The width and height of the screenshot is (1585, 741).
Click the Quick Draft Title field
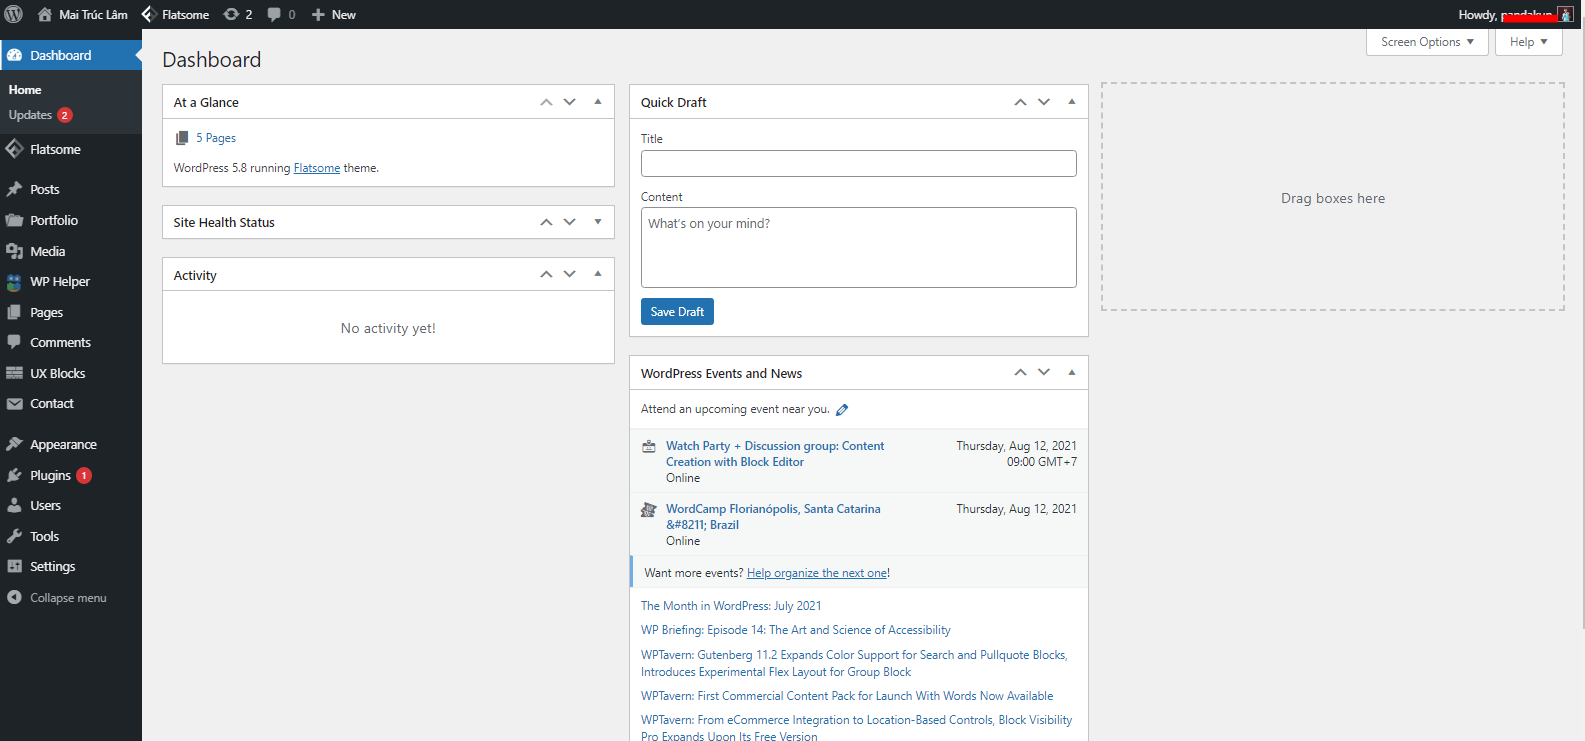tap(859, 164)
